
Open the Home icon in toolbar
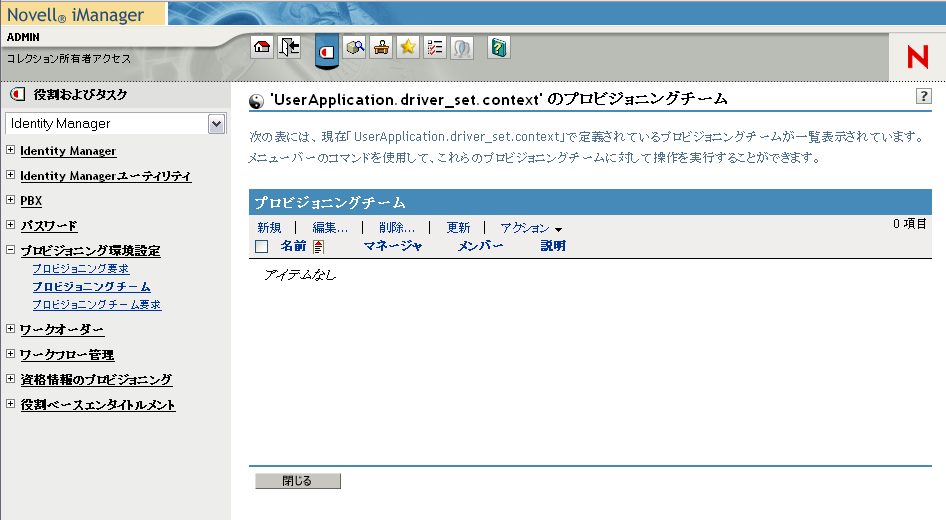coord(262,47)
